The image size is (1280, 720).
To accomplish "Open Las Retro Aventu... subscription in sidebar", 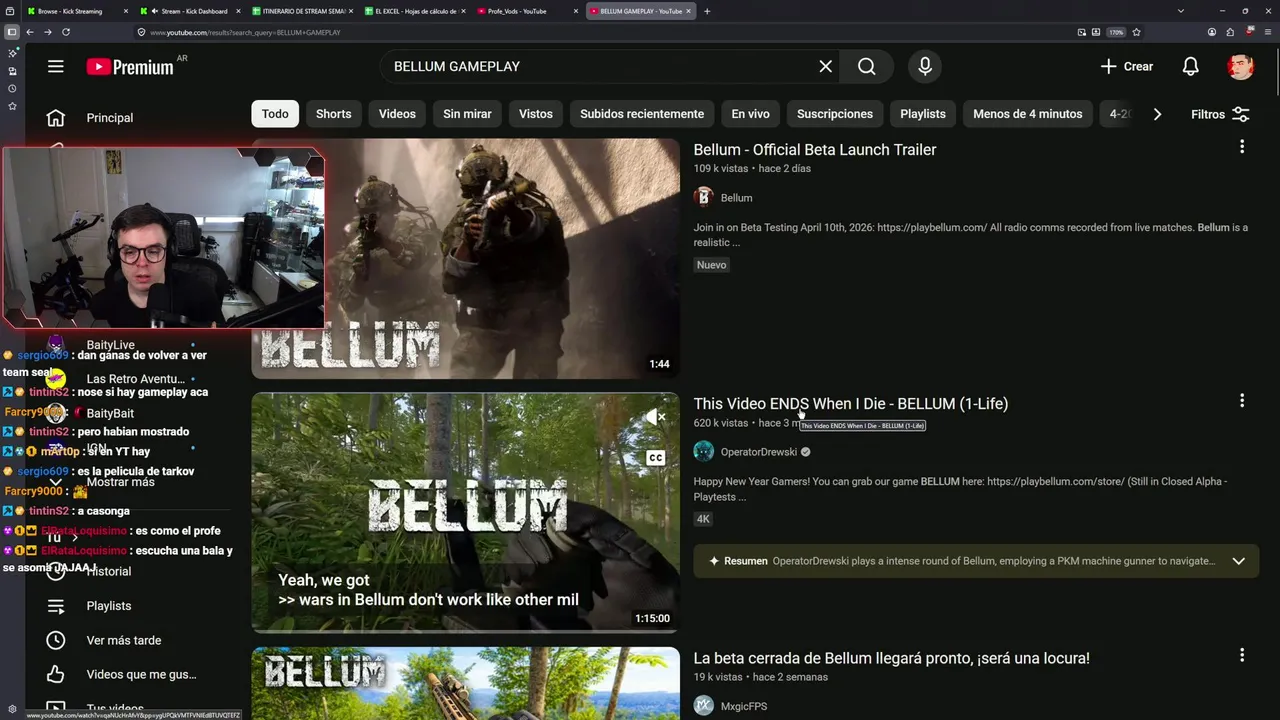I will pyautogui.click(x=135, y=379).
